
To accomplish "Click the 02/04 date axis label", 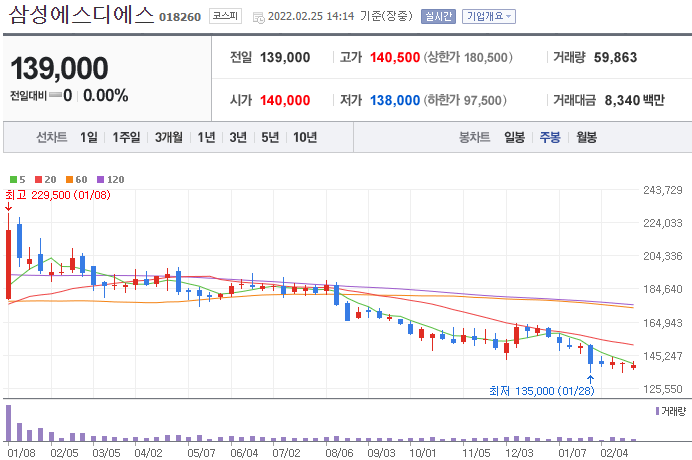I will coord(614,453).
